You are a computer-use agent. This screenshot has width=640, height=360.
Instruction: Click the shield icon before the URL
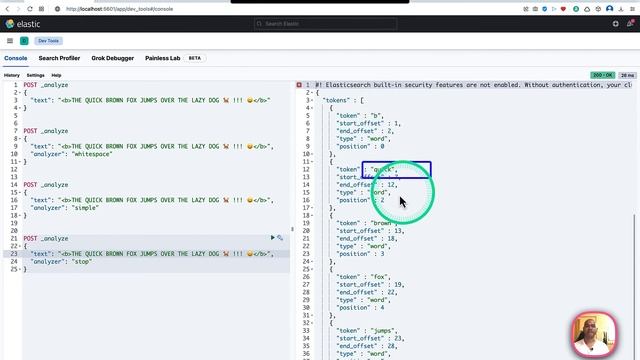coord(58,9)
